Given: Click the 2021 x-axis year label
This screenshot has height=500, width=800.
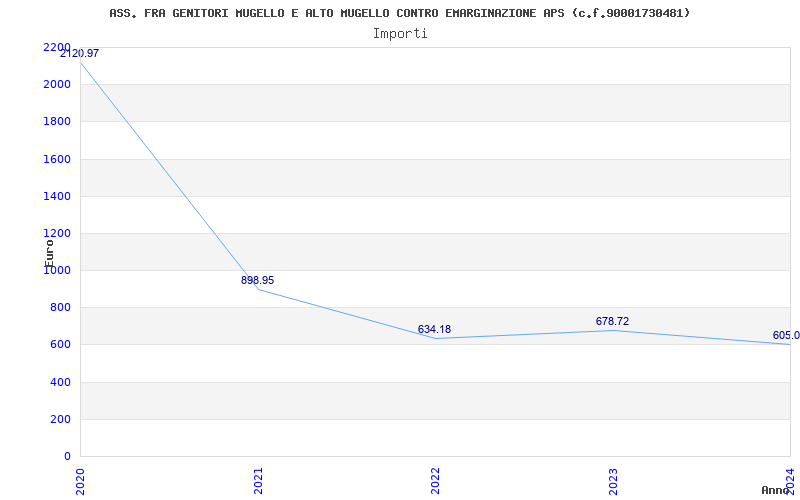Looking at the screenshot, I should (258, 481).
